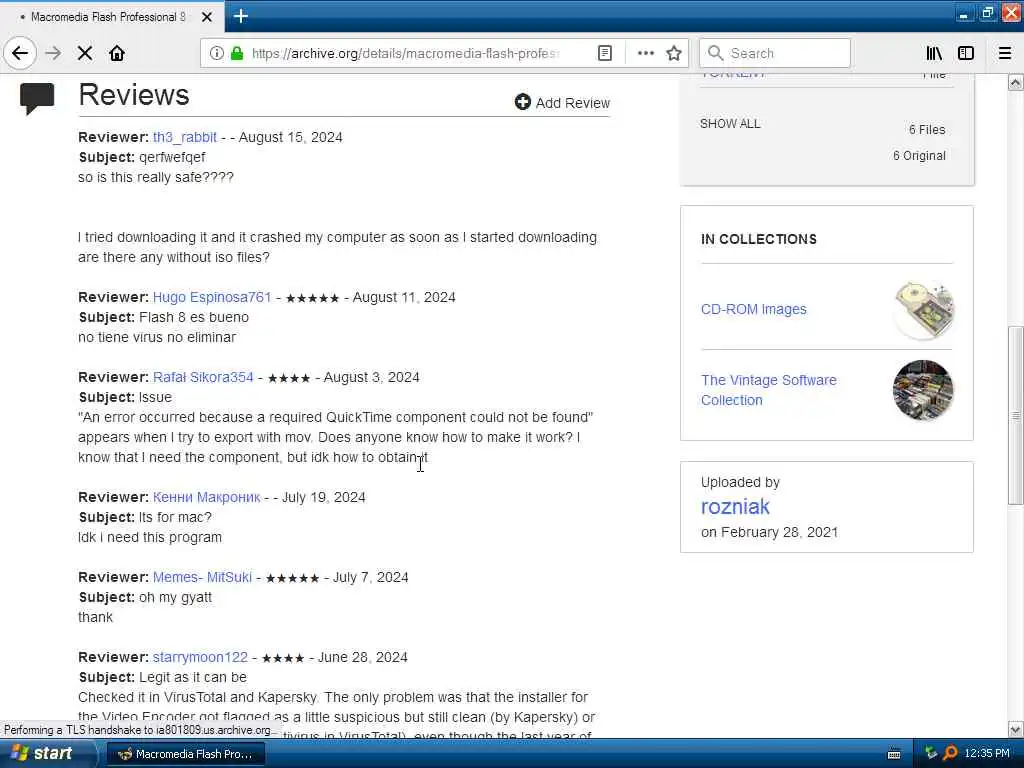Open a new tab with plus button
This screenshot has width=1024, height=768.
tap(240, 16)
